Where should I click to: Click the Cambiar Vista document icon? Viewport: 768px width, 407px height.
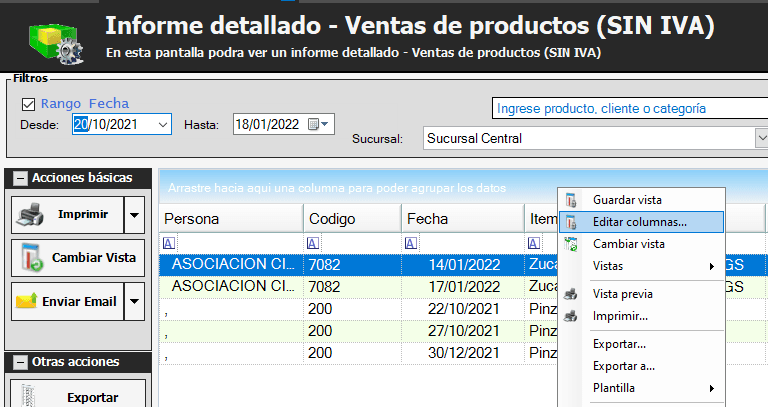tap(32, 258)
